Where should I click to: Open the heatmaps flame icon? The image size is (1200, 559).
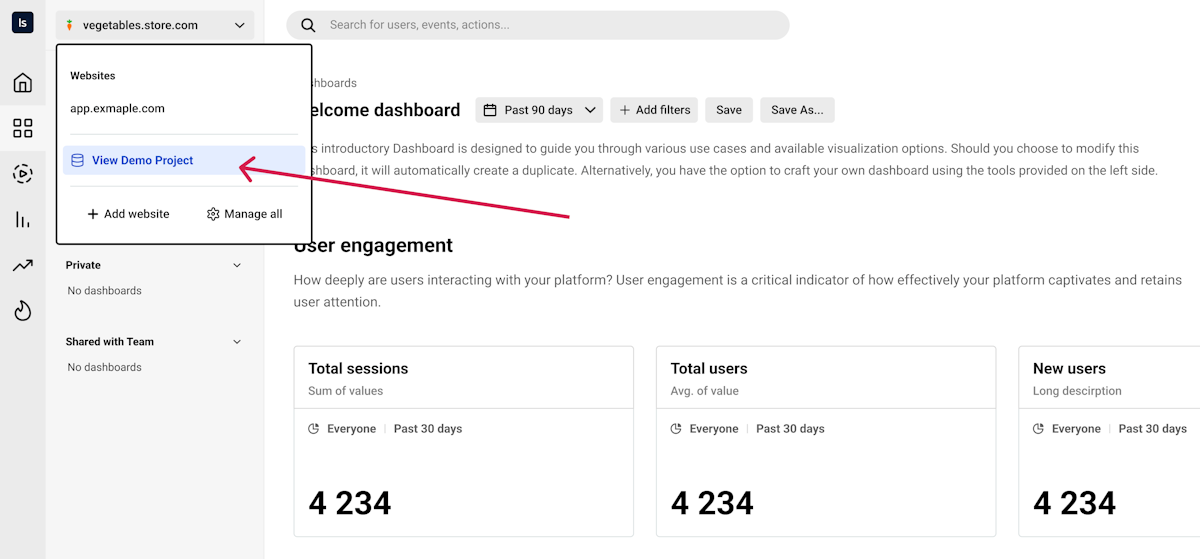coord(22,311)
